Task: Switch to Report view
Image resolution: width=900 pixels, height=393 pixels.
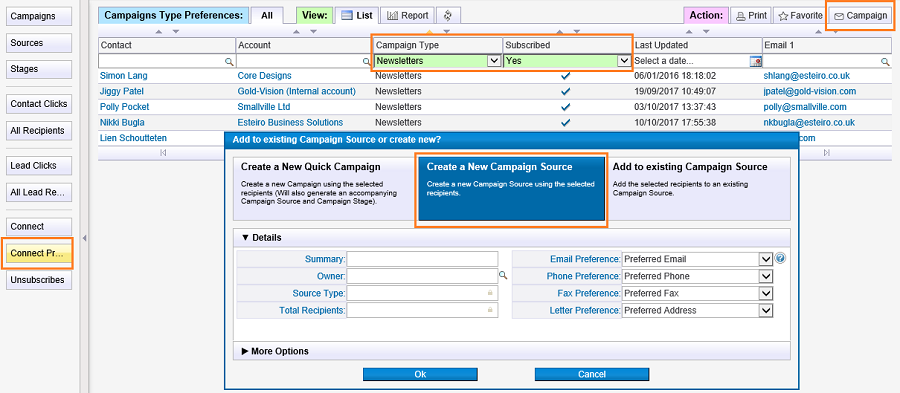Action: (x=408, y=15)
